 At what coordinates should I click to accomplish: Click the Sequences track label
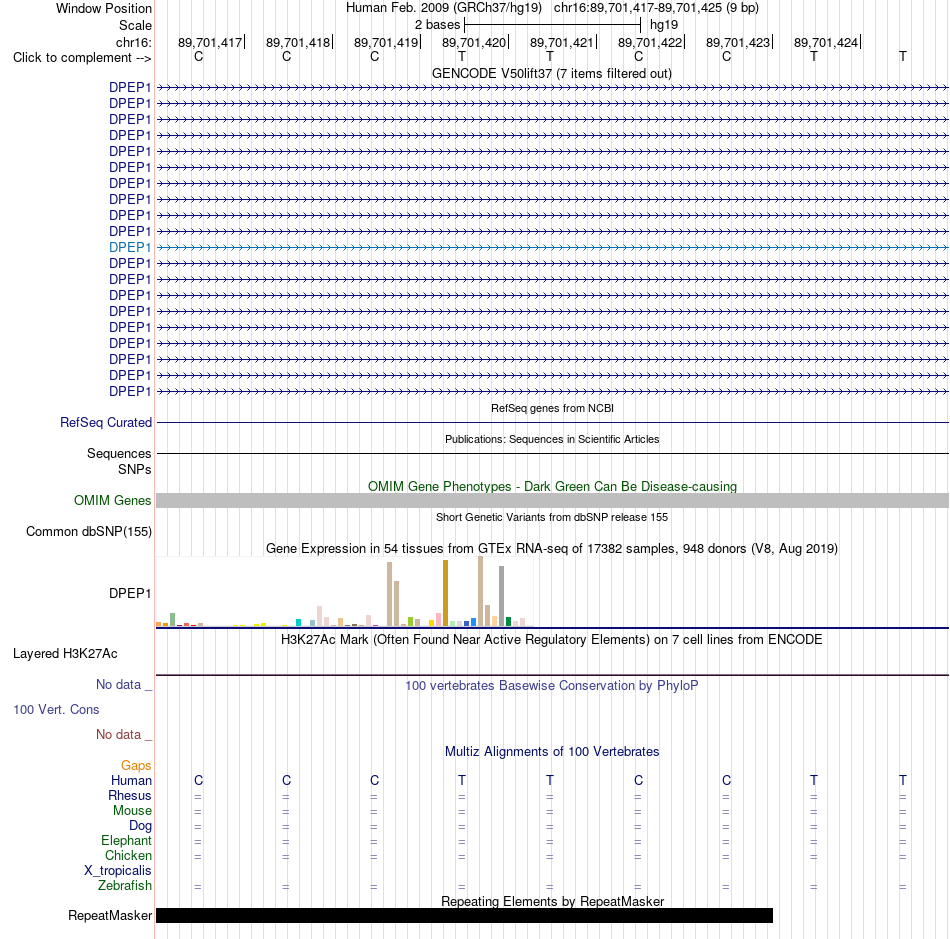pos(119,453)
